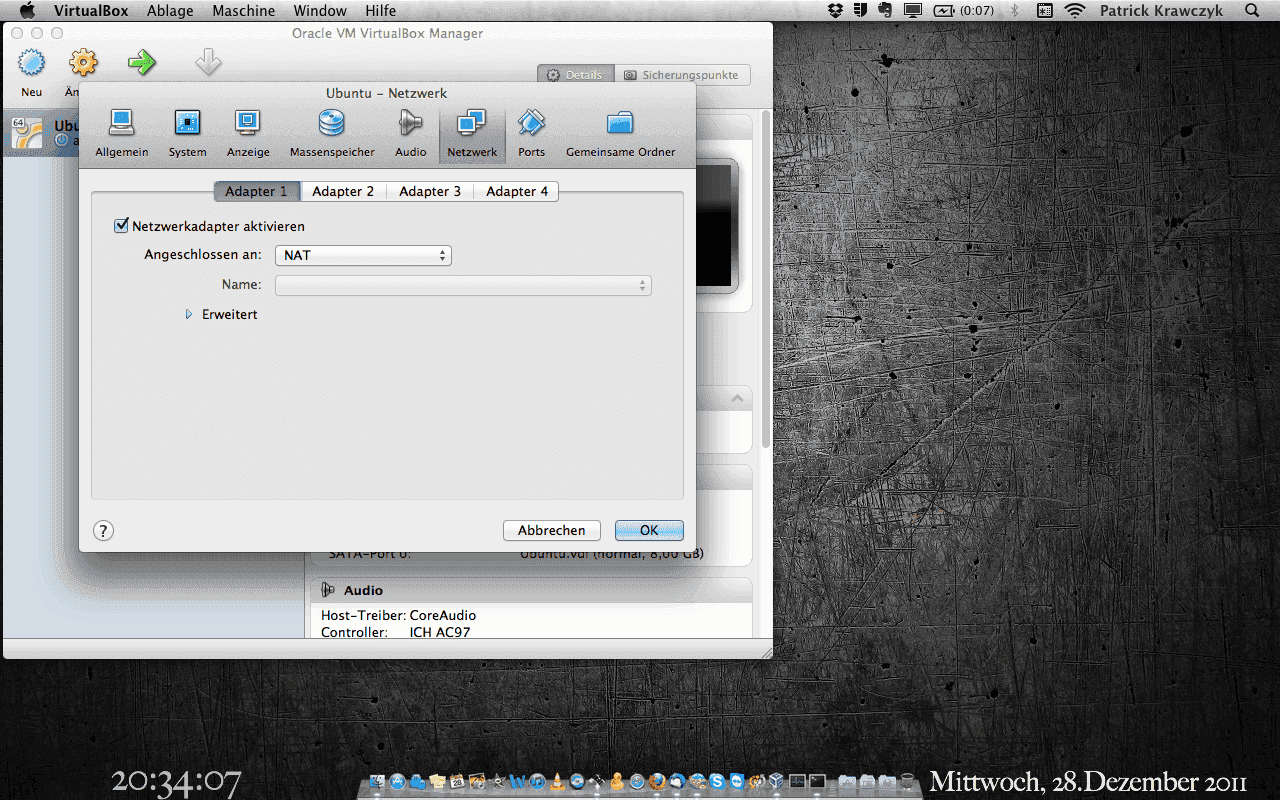The width and height of the screenshot is (1280, 800).
Task: Open the Ablage menu
Action: pos(170,11)
